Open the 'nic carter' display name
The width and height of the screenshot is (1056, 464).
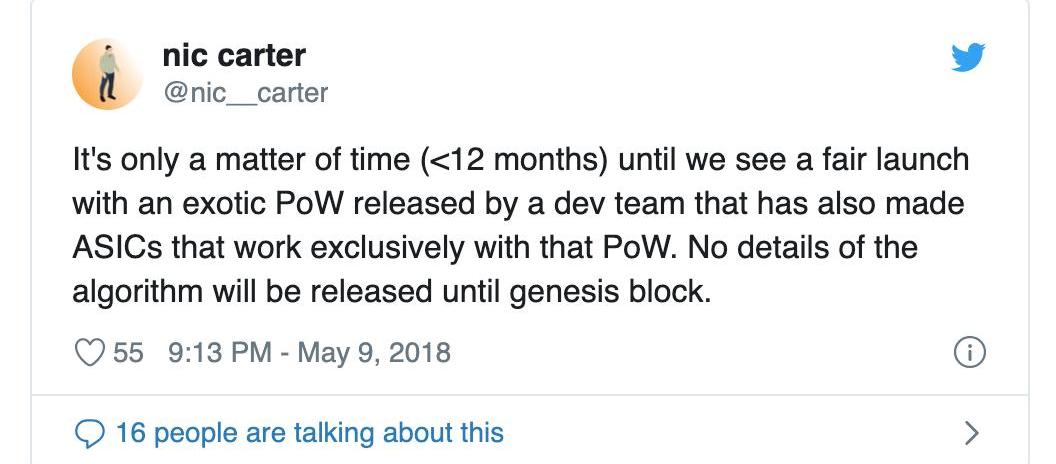[x=233, y=54]
